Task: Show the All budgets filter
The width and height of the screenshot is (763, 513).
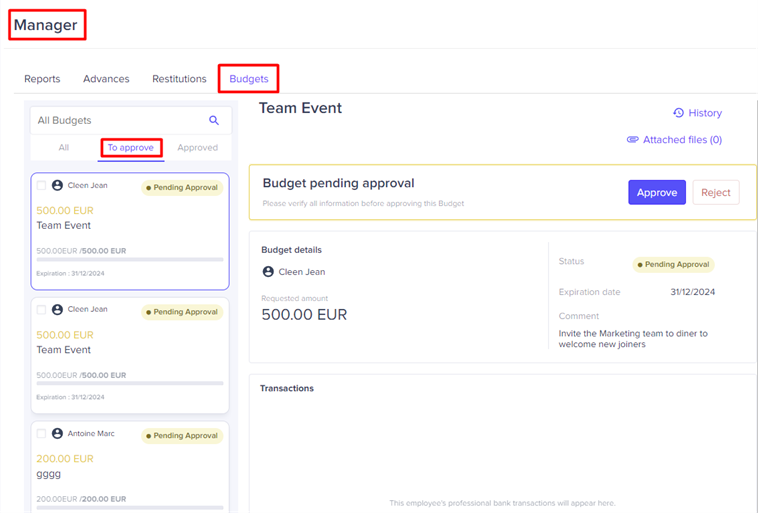Action: (64, 147)
